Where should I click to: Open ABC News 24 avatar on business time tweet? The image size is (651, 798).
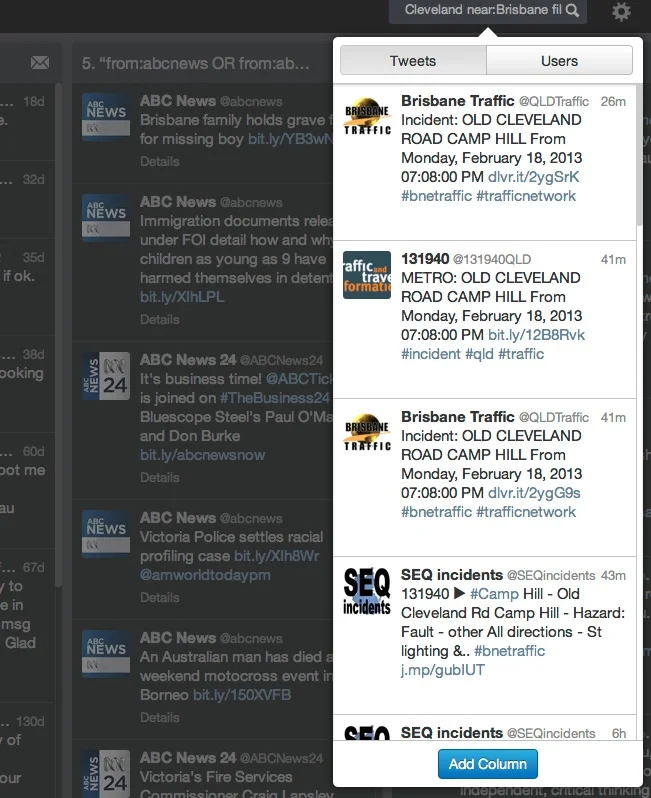pos(106,376)
